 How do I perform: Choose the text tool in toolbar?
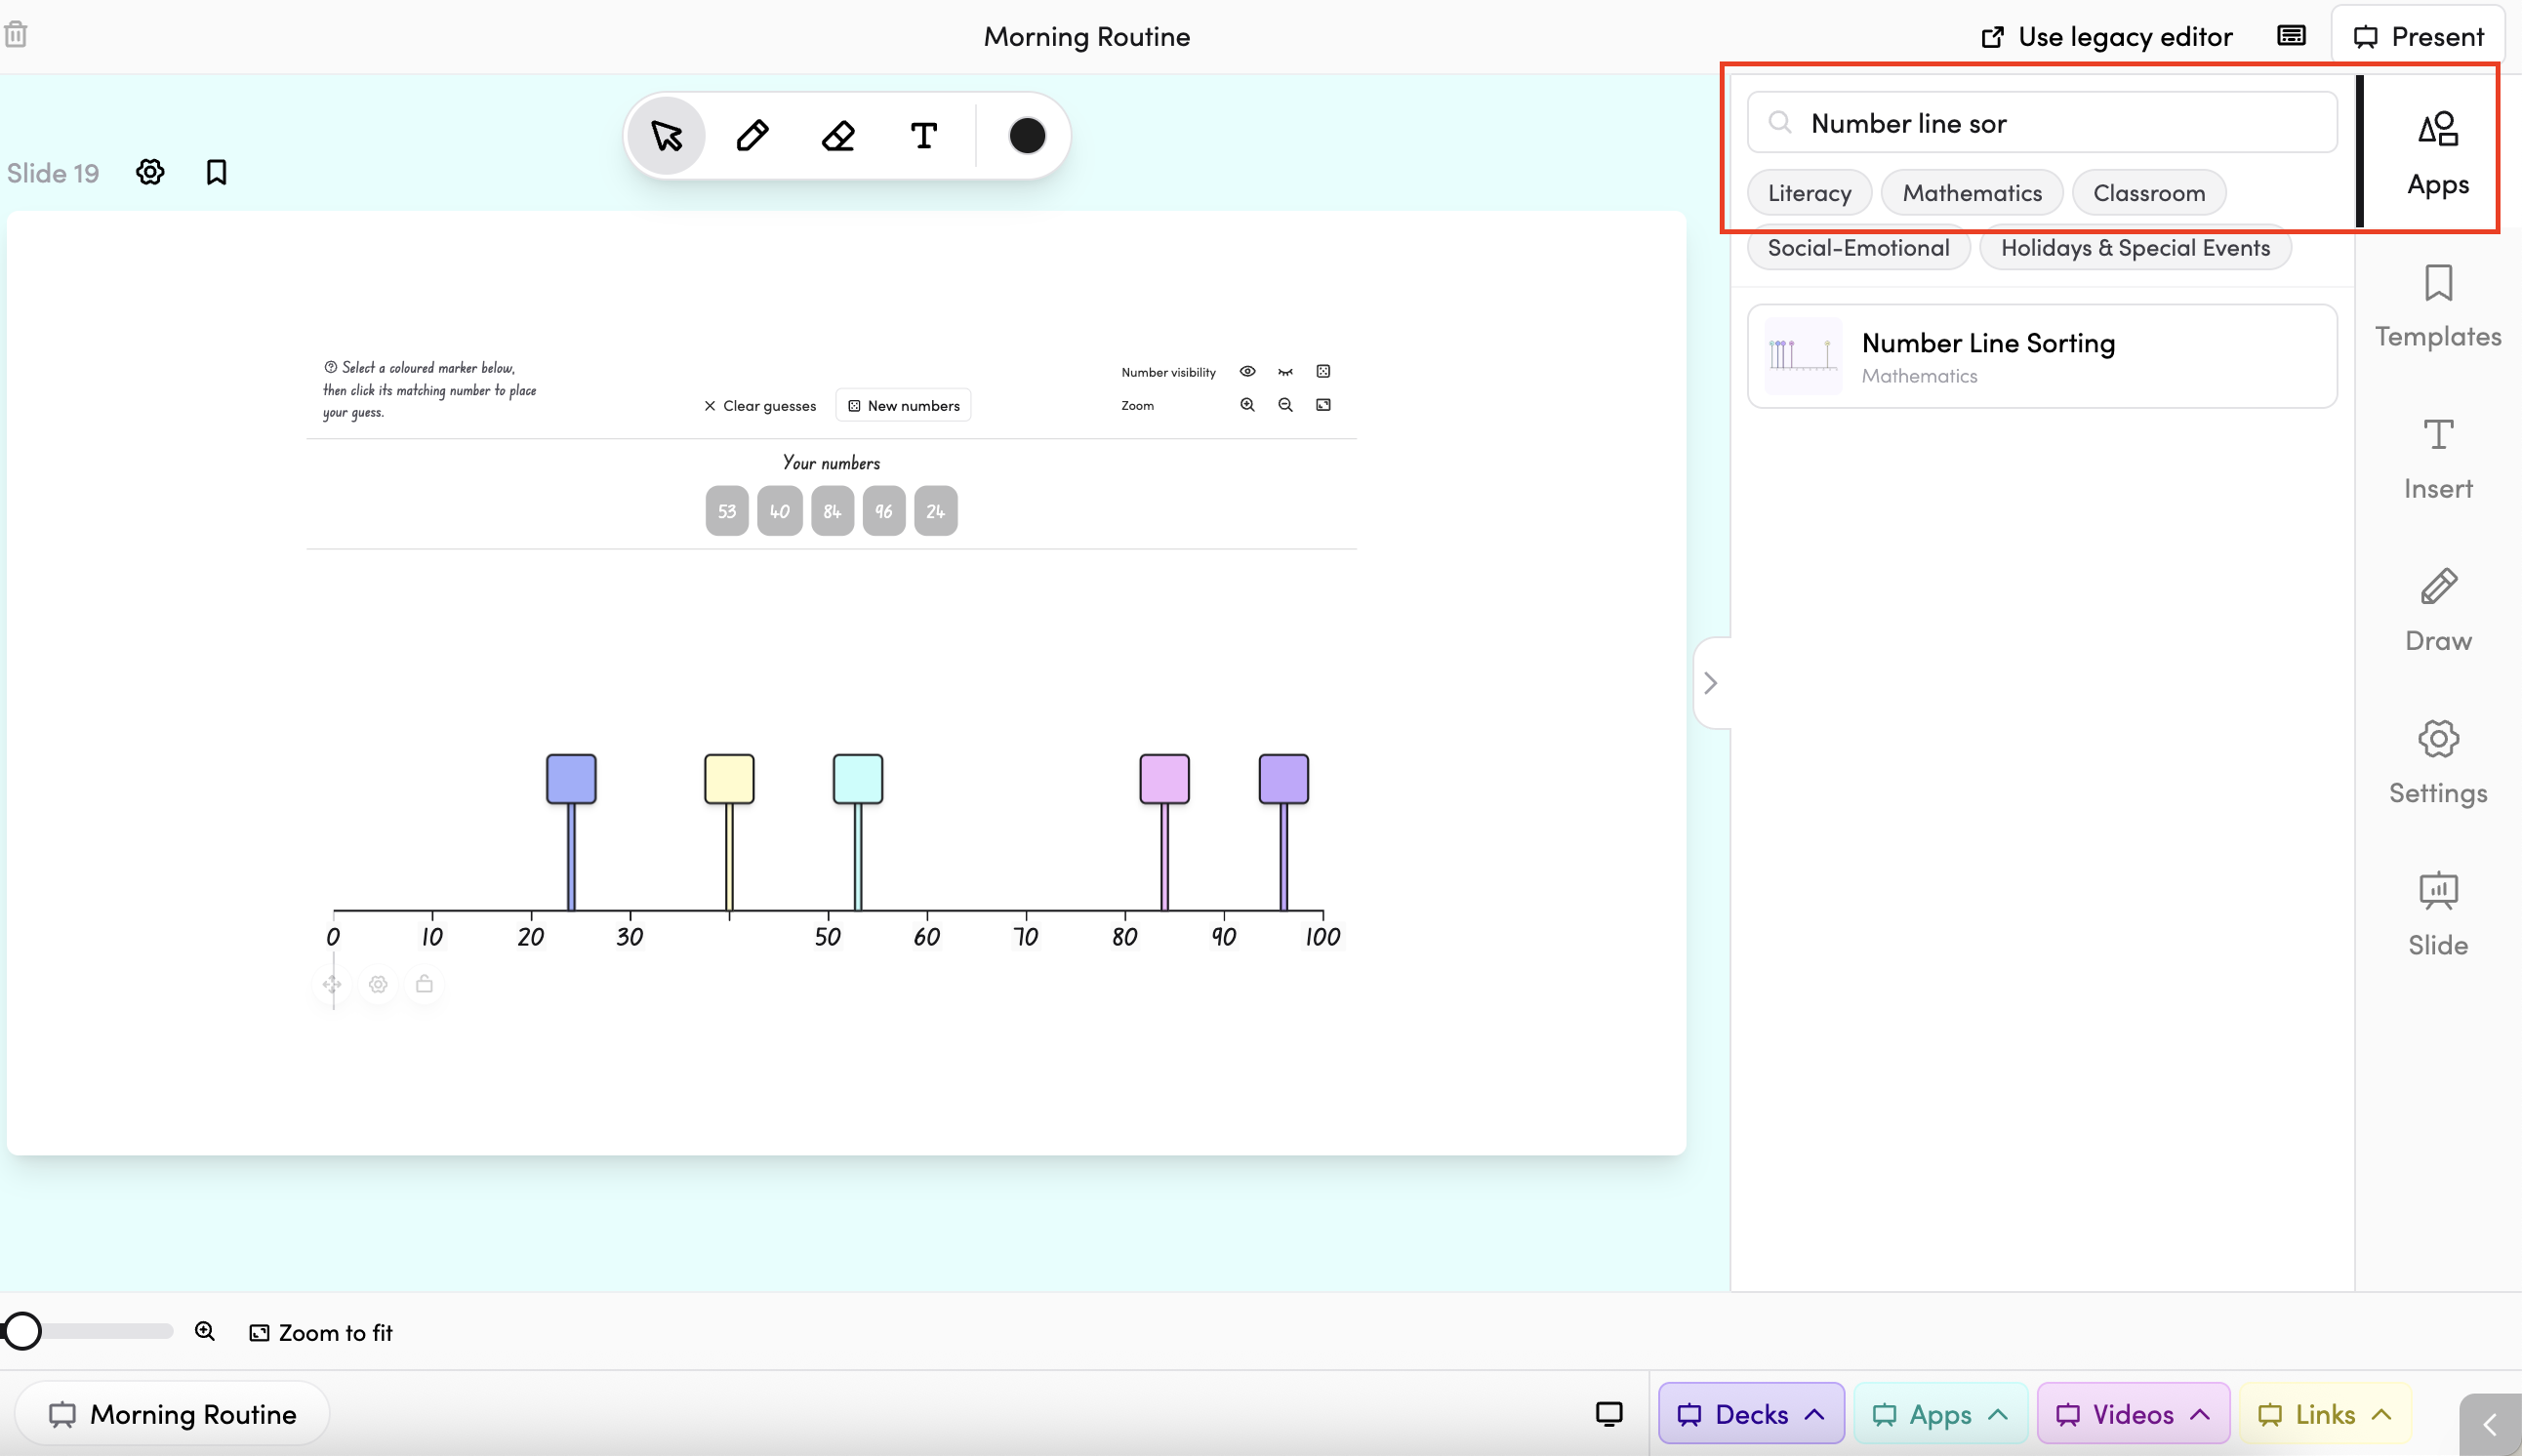[x=923, y=135]
